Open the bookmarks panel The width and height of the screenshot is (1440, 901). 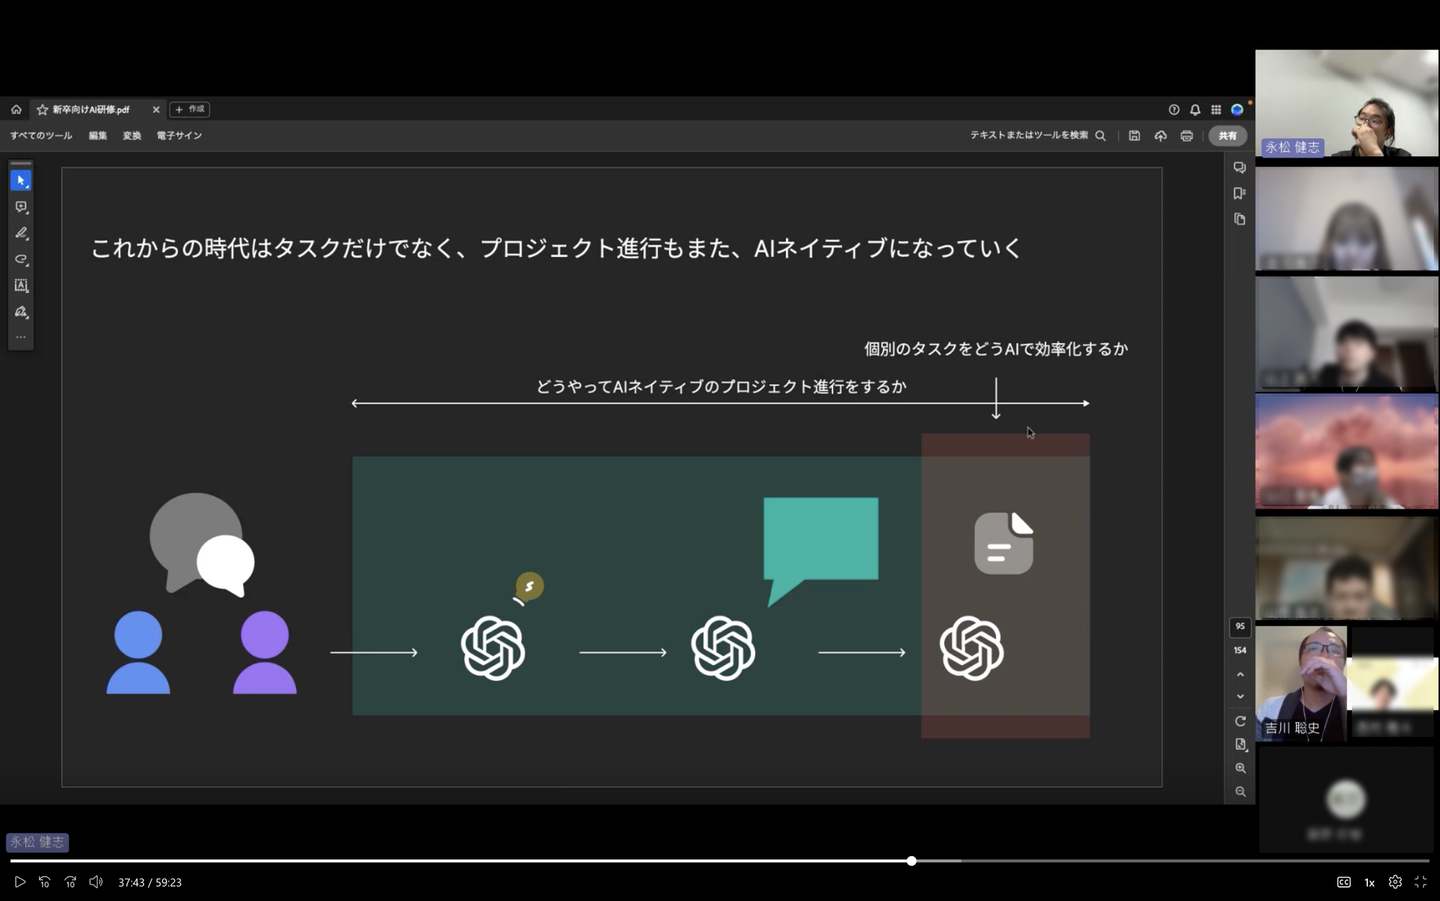1240,194
